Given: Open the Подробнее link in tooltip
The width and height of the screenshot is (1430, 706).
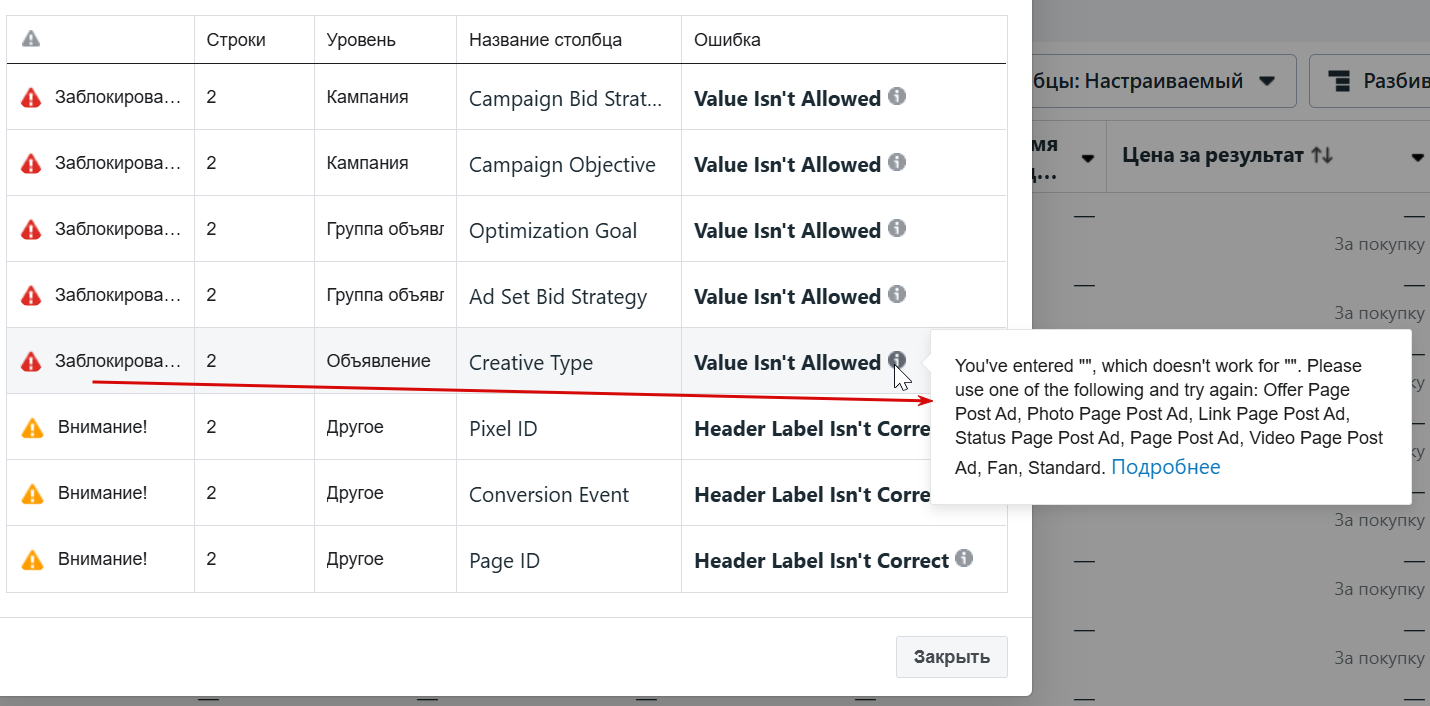Looking at the screenshot, I should coord(1166,467).
